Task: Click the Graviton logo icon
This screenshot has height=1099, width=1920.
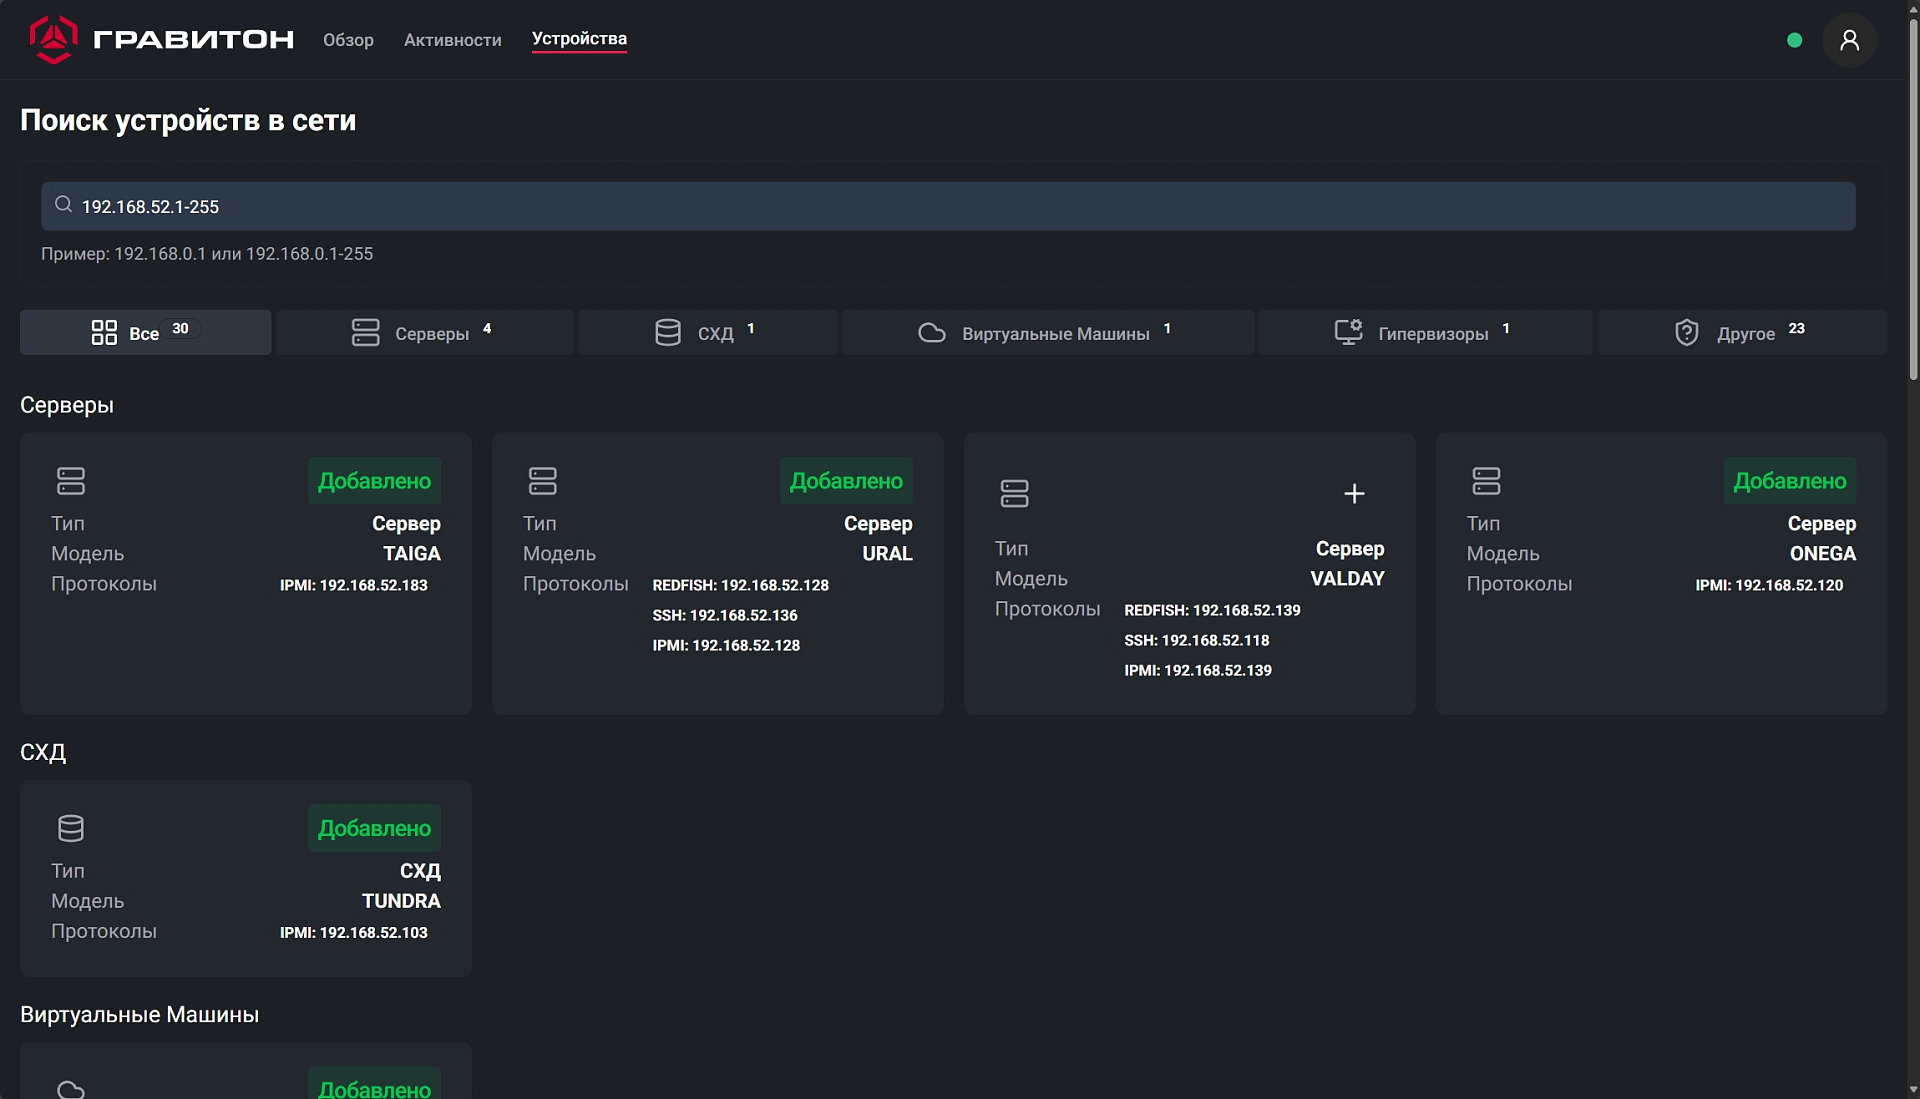Action: pos(53,40)
